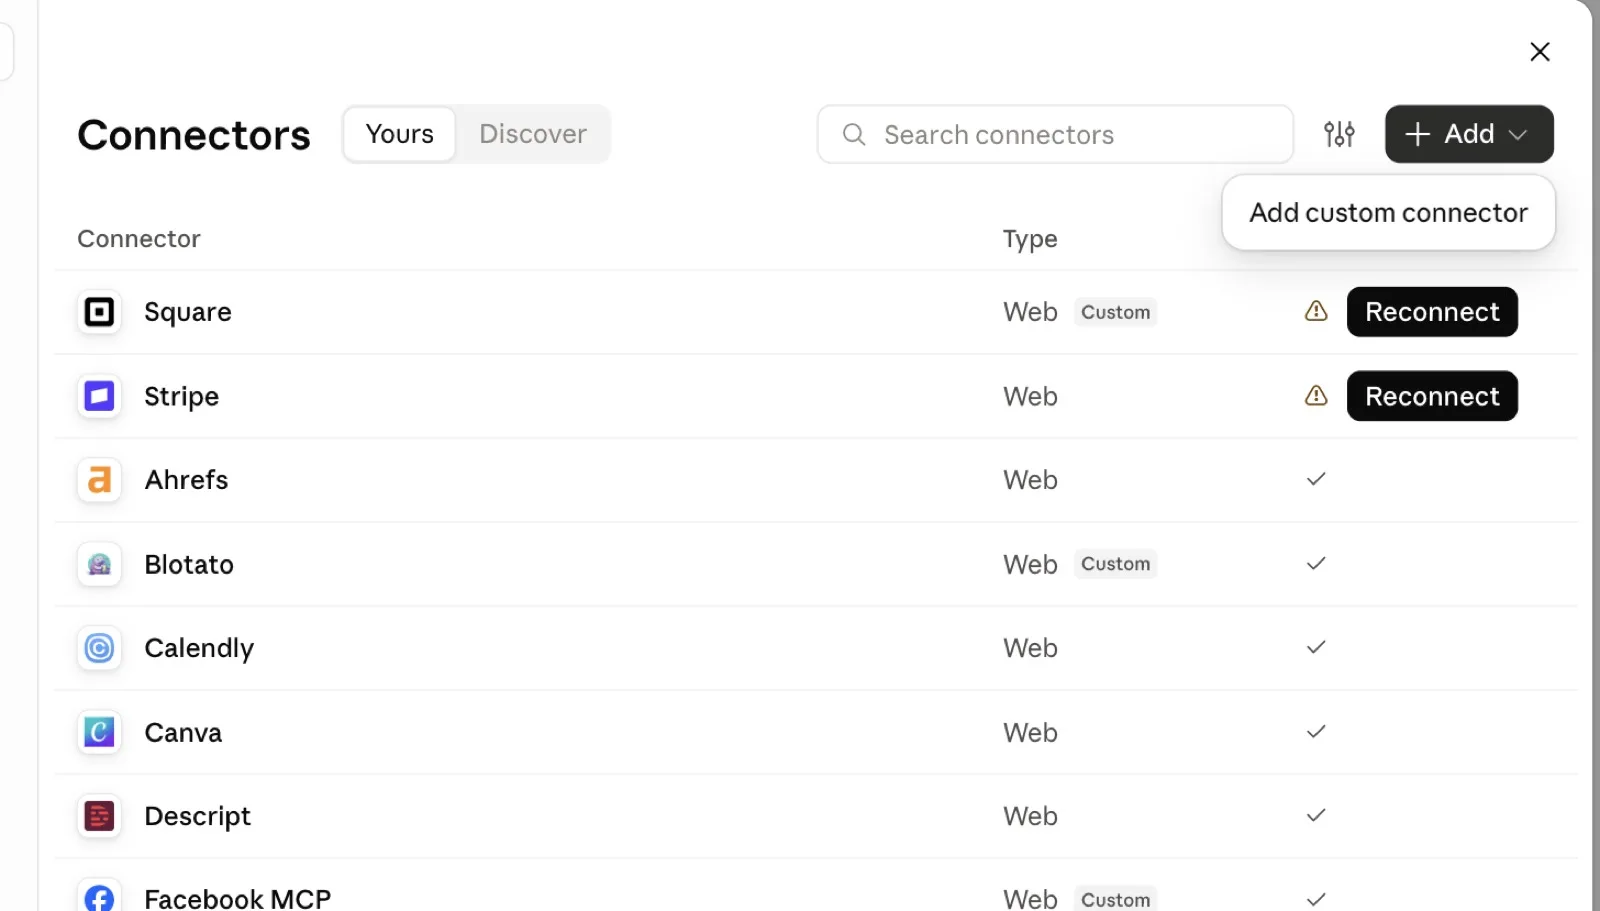The width and height of the screenshot is (1600, 911).
Task: Click the Canva connector icon
Action: (99, 732)
